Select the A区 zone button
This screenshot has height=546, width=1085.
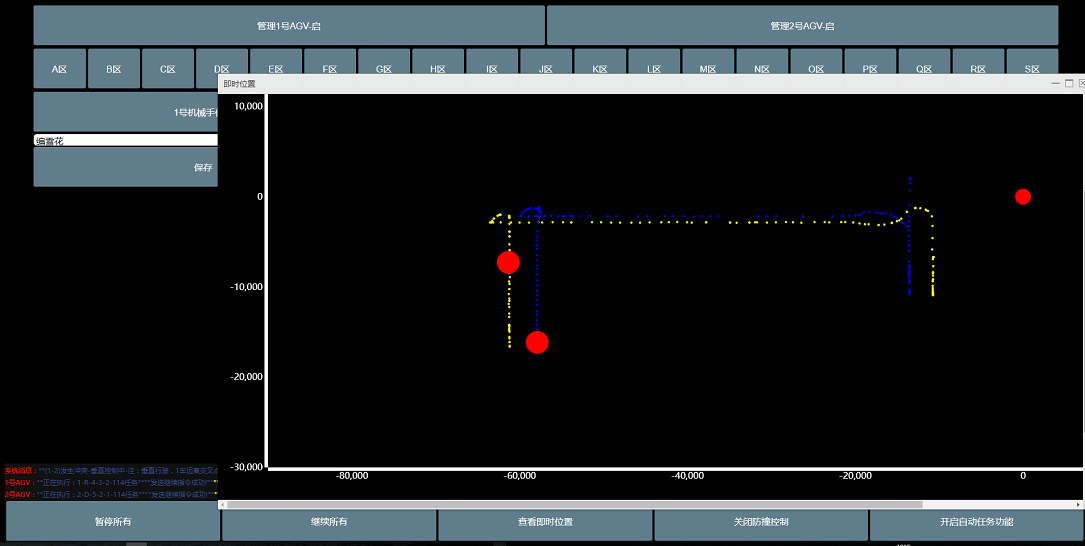coord(60,69)
